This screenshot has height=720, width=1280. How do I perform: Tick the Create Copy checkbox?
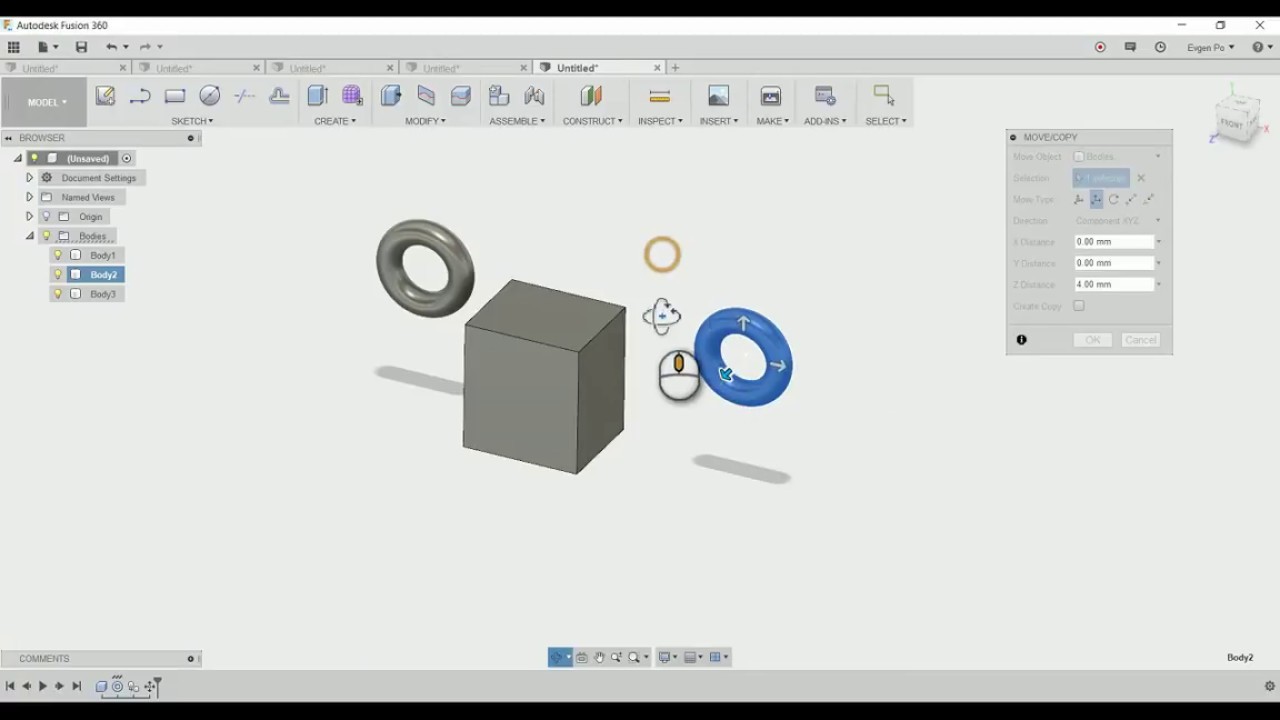click(1079, 306)
